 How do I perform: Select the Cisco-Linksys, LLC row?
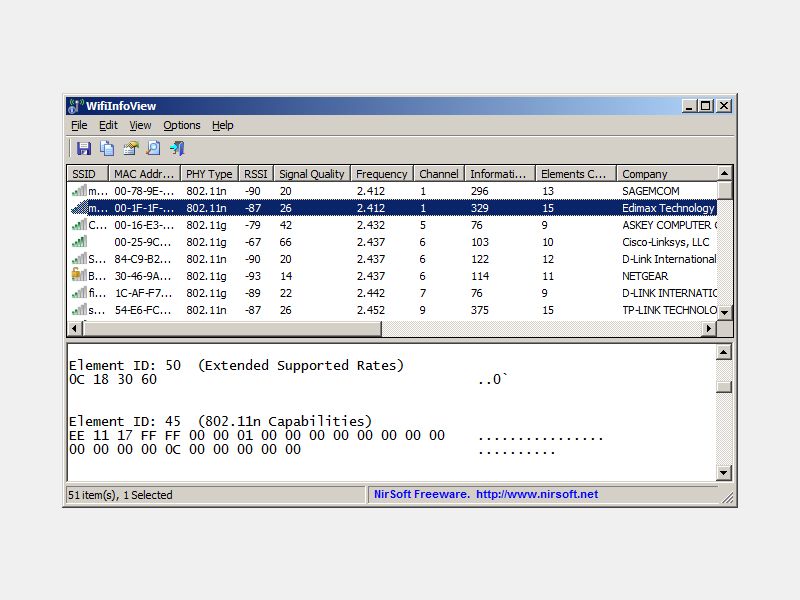[392, 242]
